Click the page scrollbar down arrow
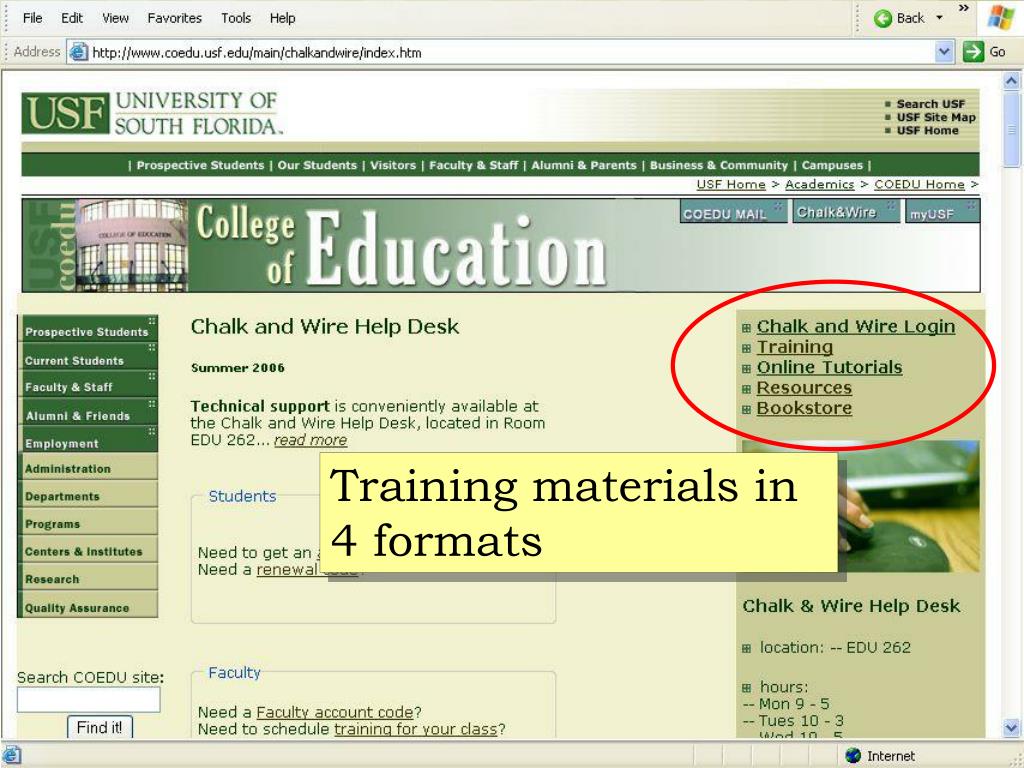 click(1011, 727)
